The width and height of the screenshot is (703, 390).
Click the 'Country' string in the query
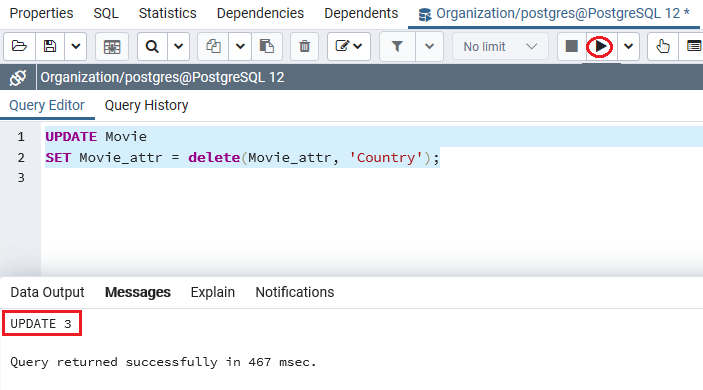(386, 158)
